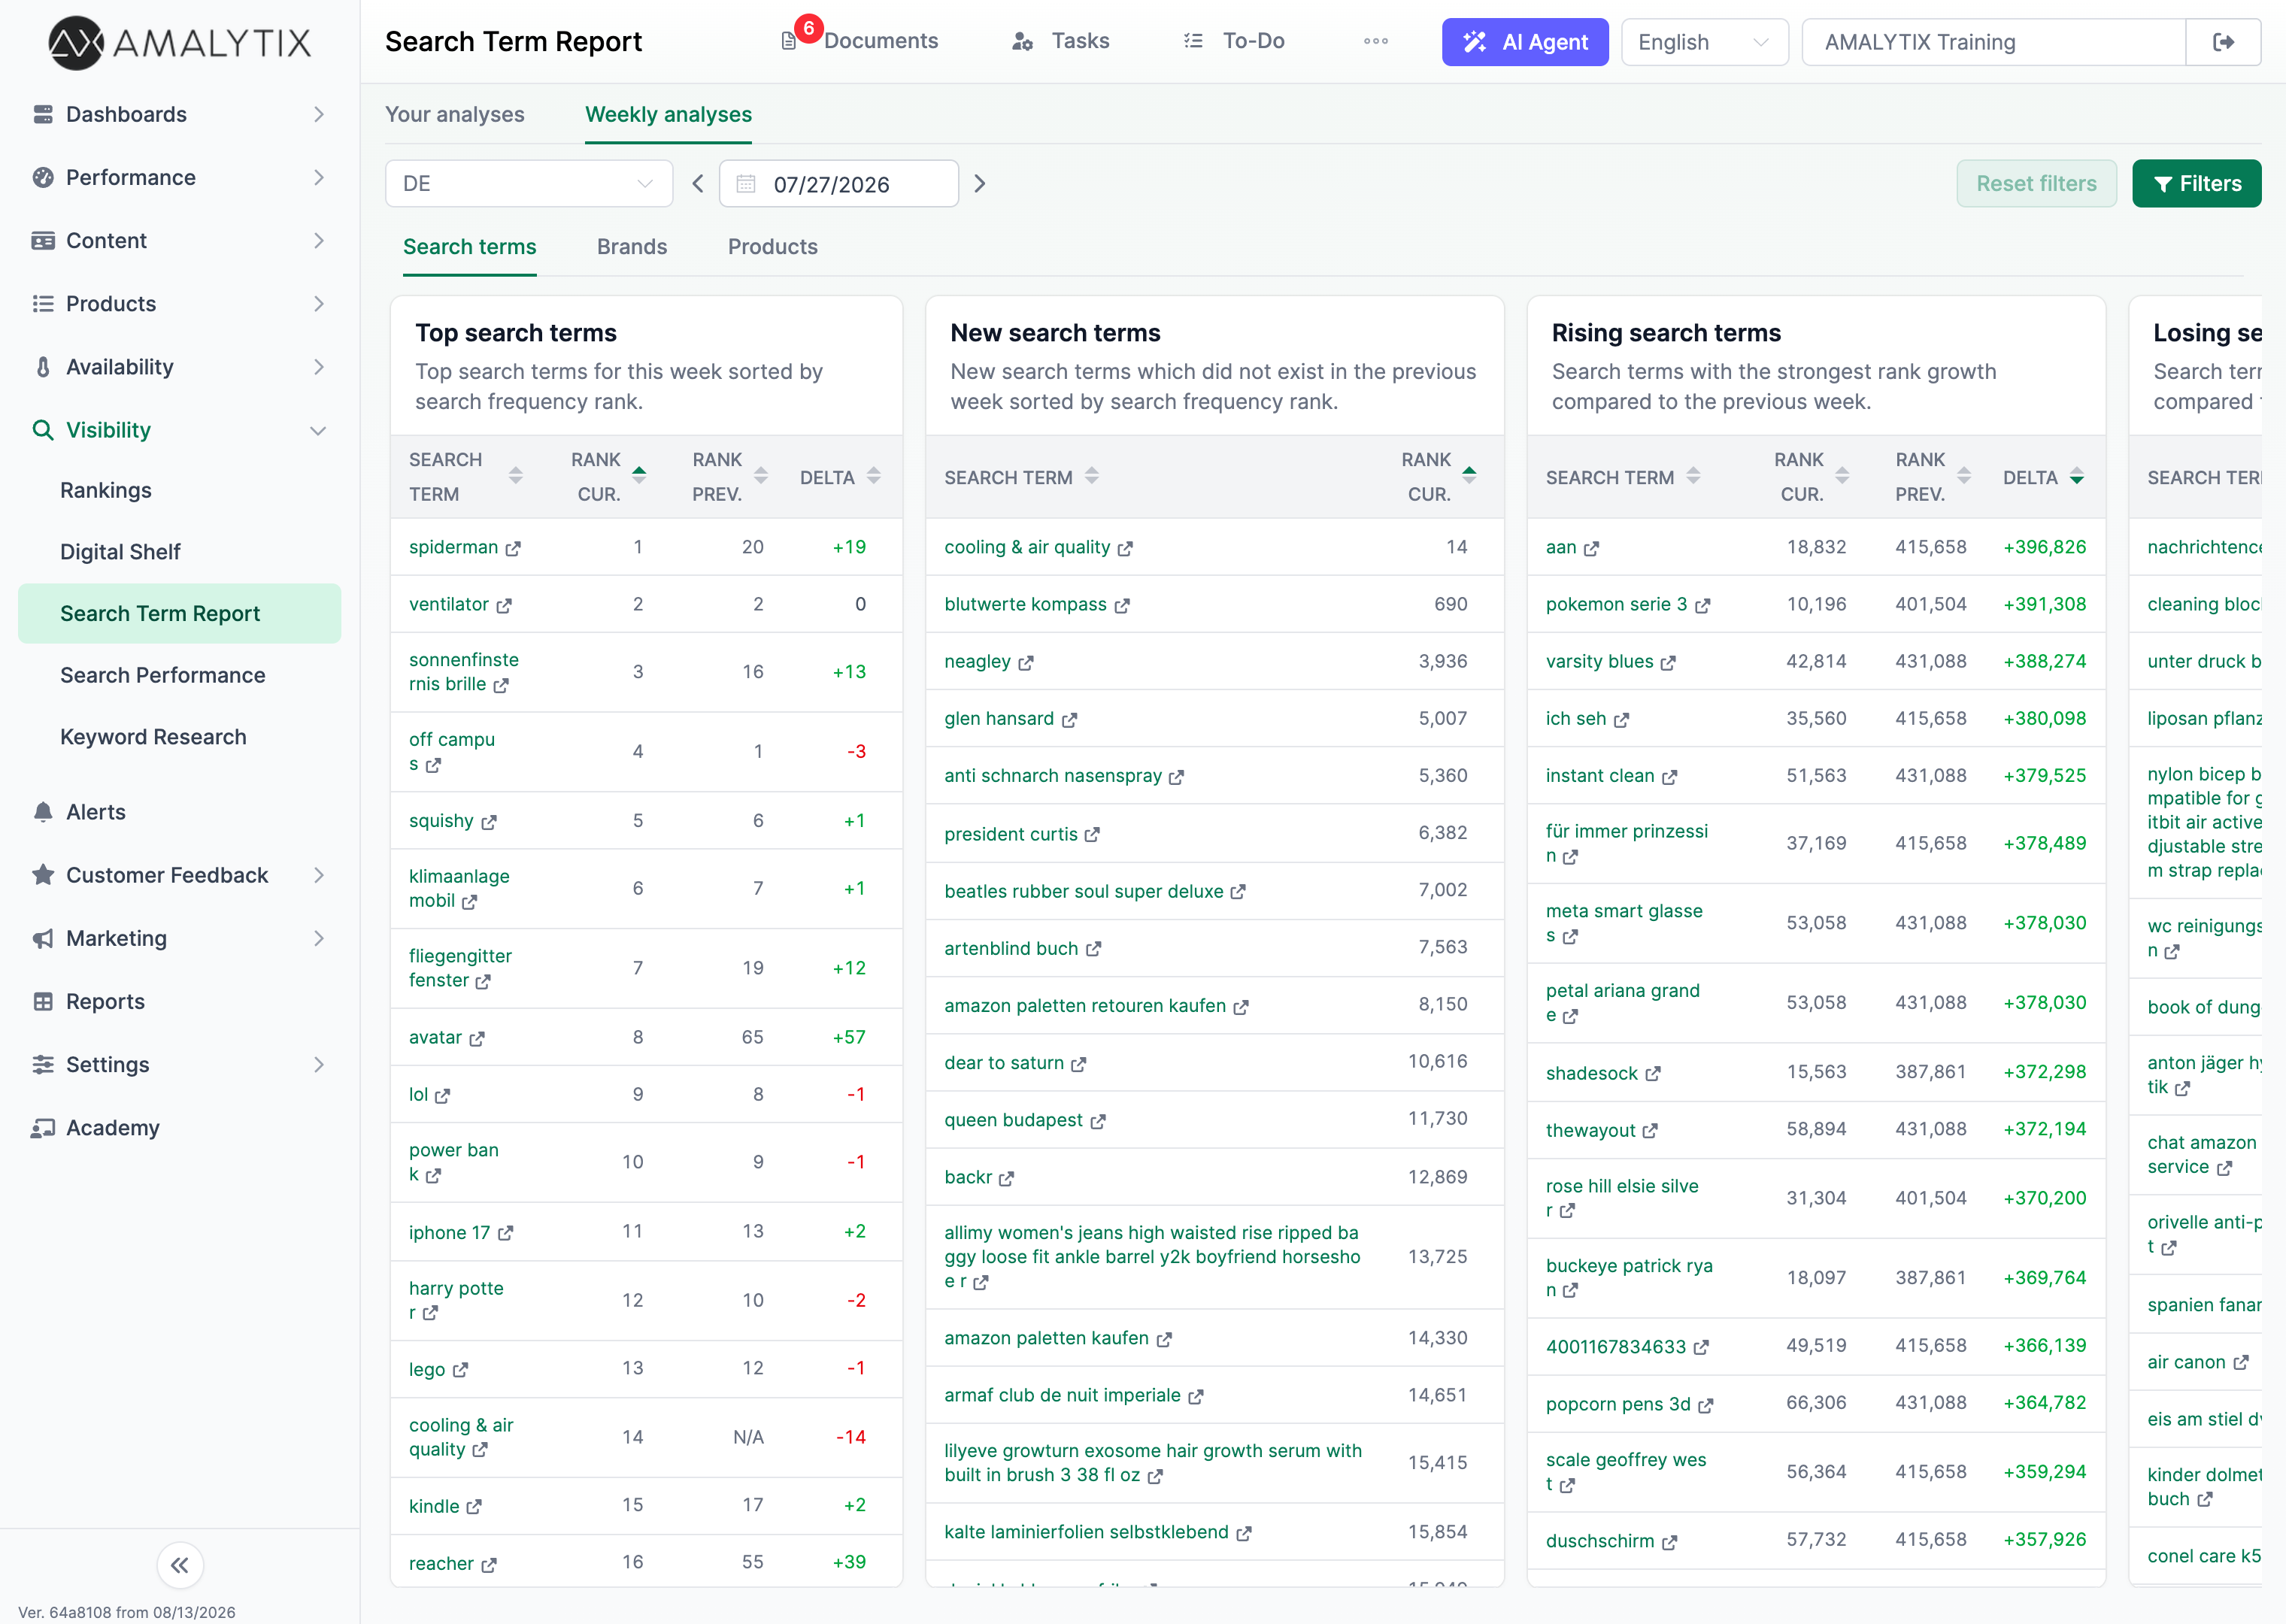Click external link icon beside aan
Viewport: 2286px width, 1624px height.
tap(1591, 549)
